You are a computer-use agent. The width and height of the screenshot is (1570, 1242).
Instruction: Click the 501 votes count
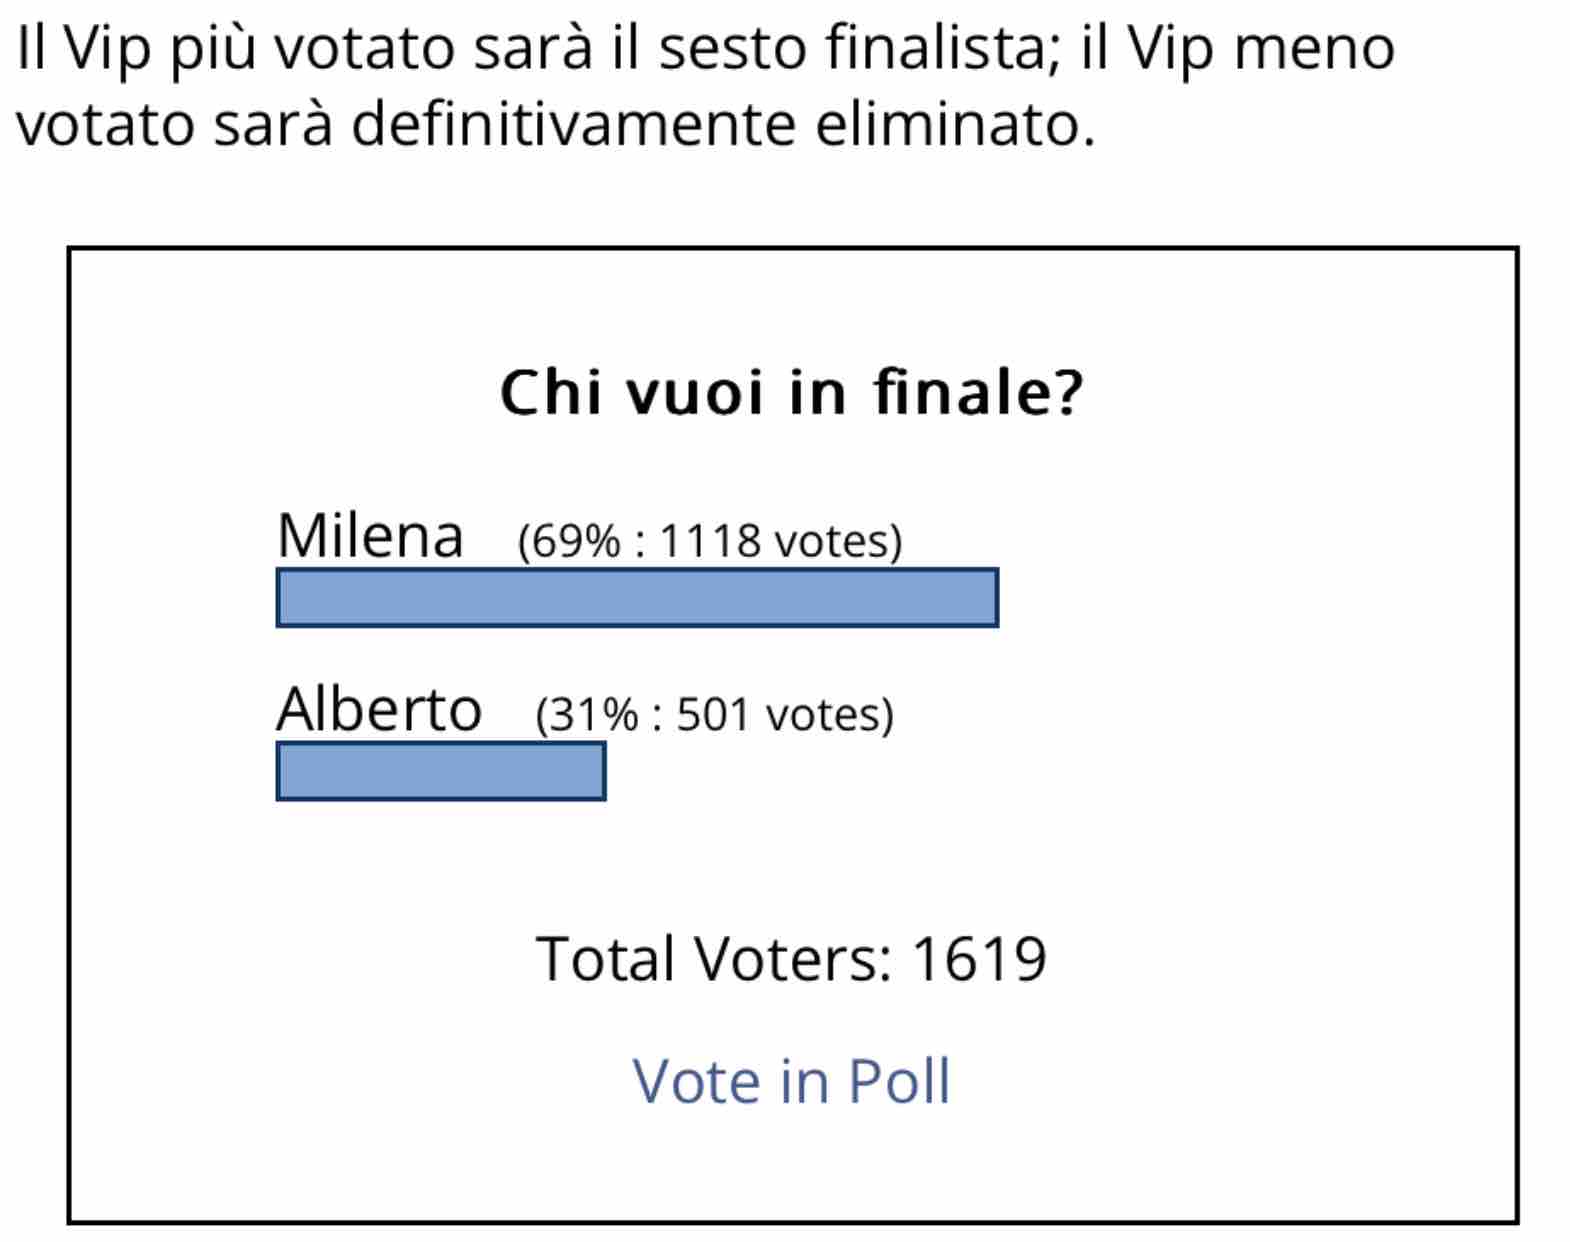coord(779,715)
